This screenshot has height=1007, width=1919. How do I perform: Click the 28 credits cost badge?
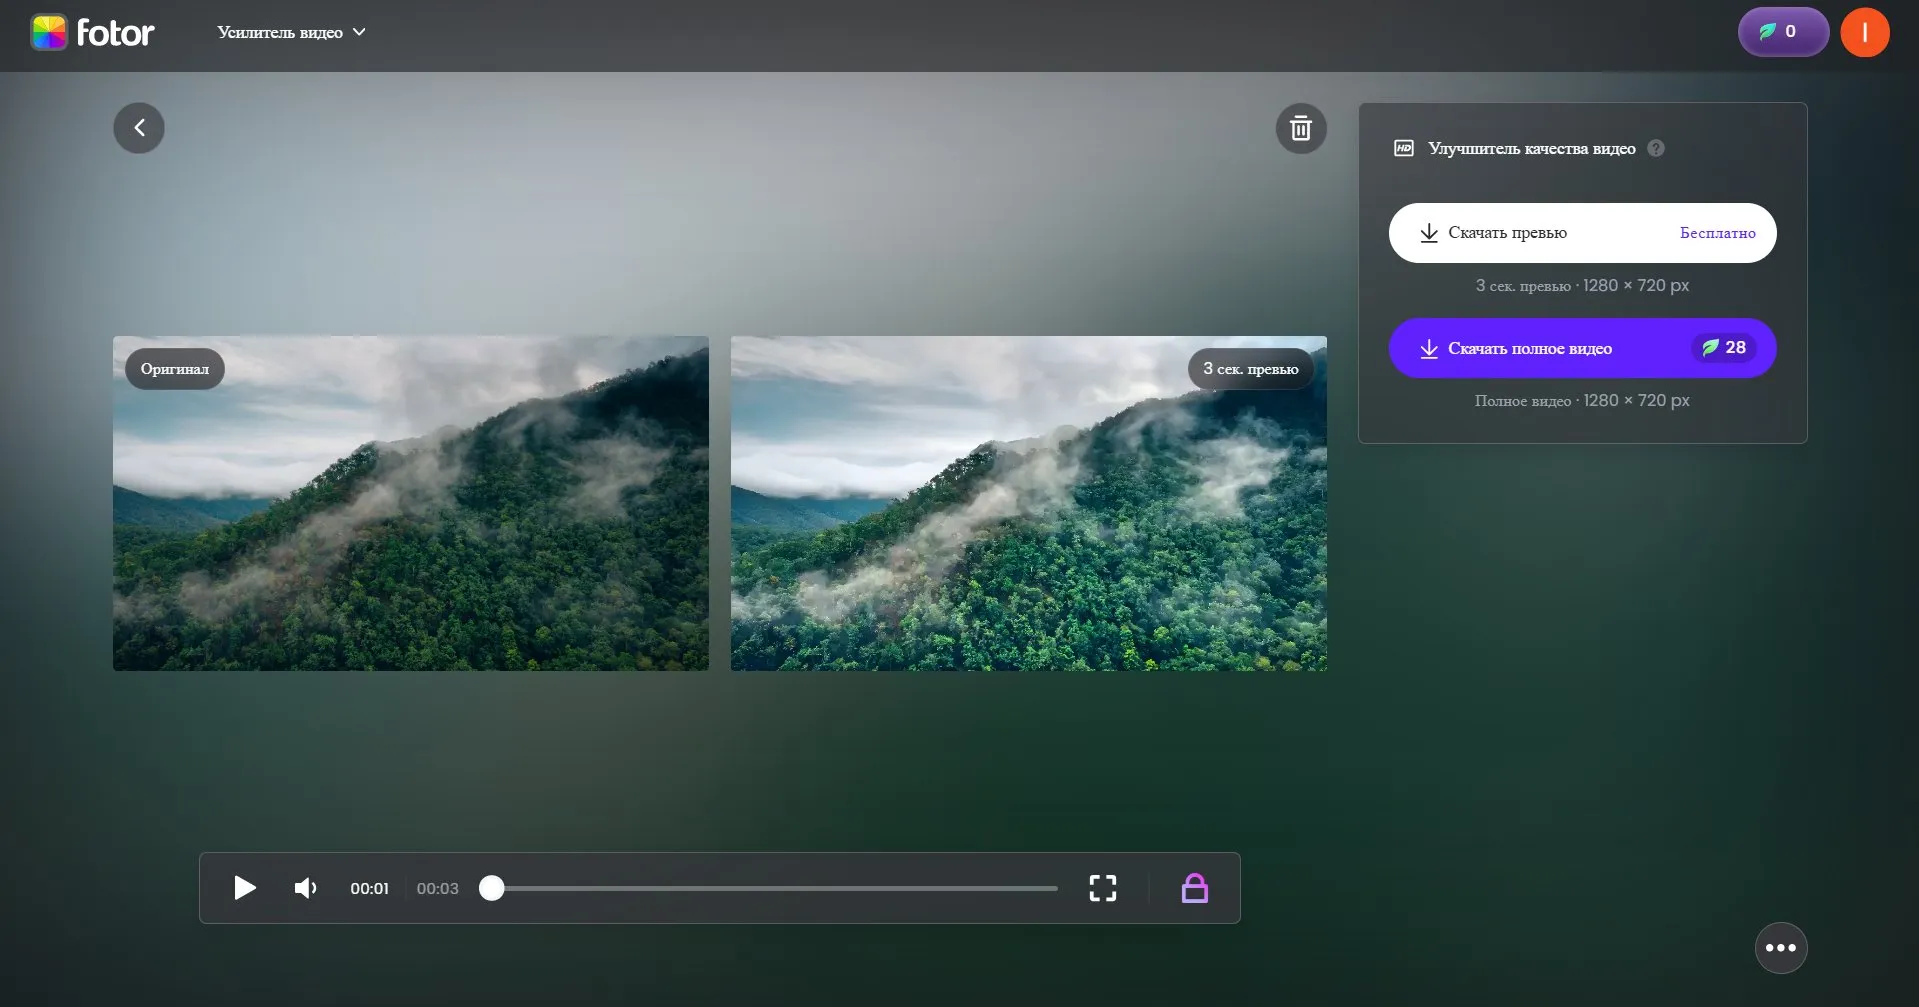tap(1724, 348)
